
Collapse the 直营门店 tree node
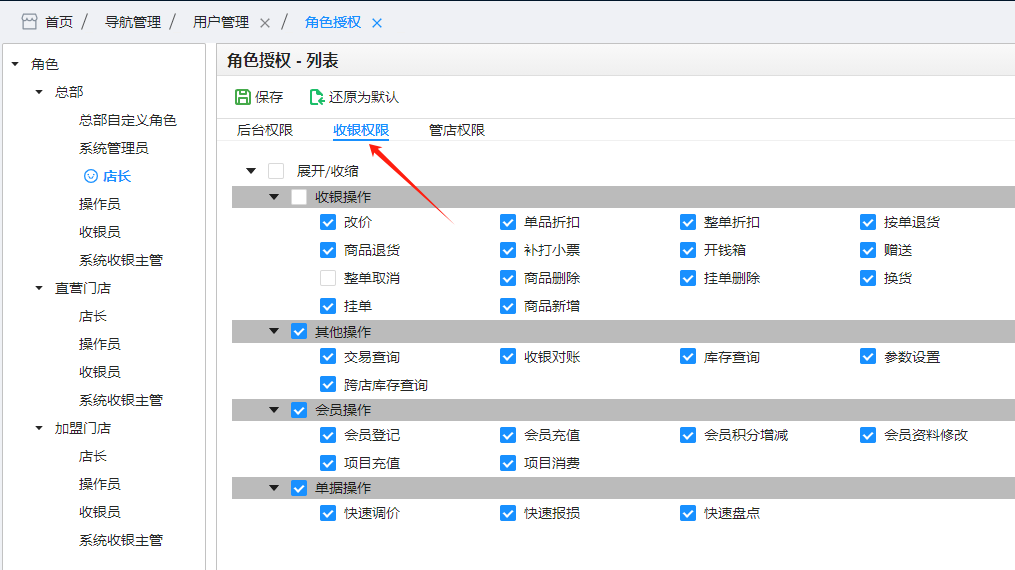(39, 288)
